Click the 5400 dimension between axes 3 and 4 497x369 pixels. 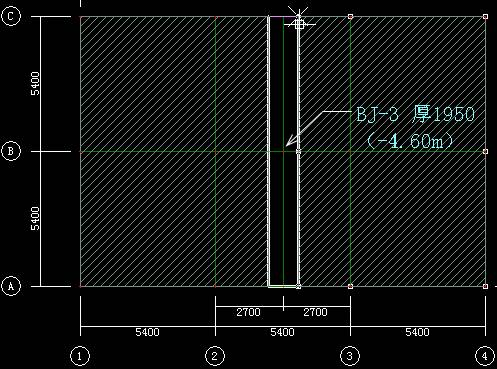pos(417,332)
